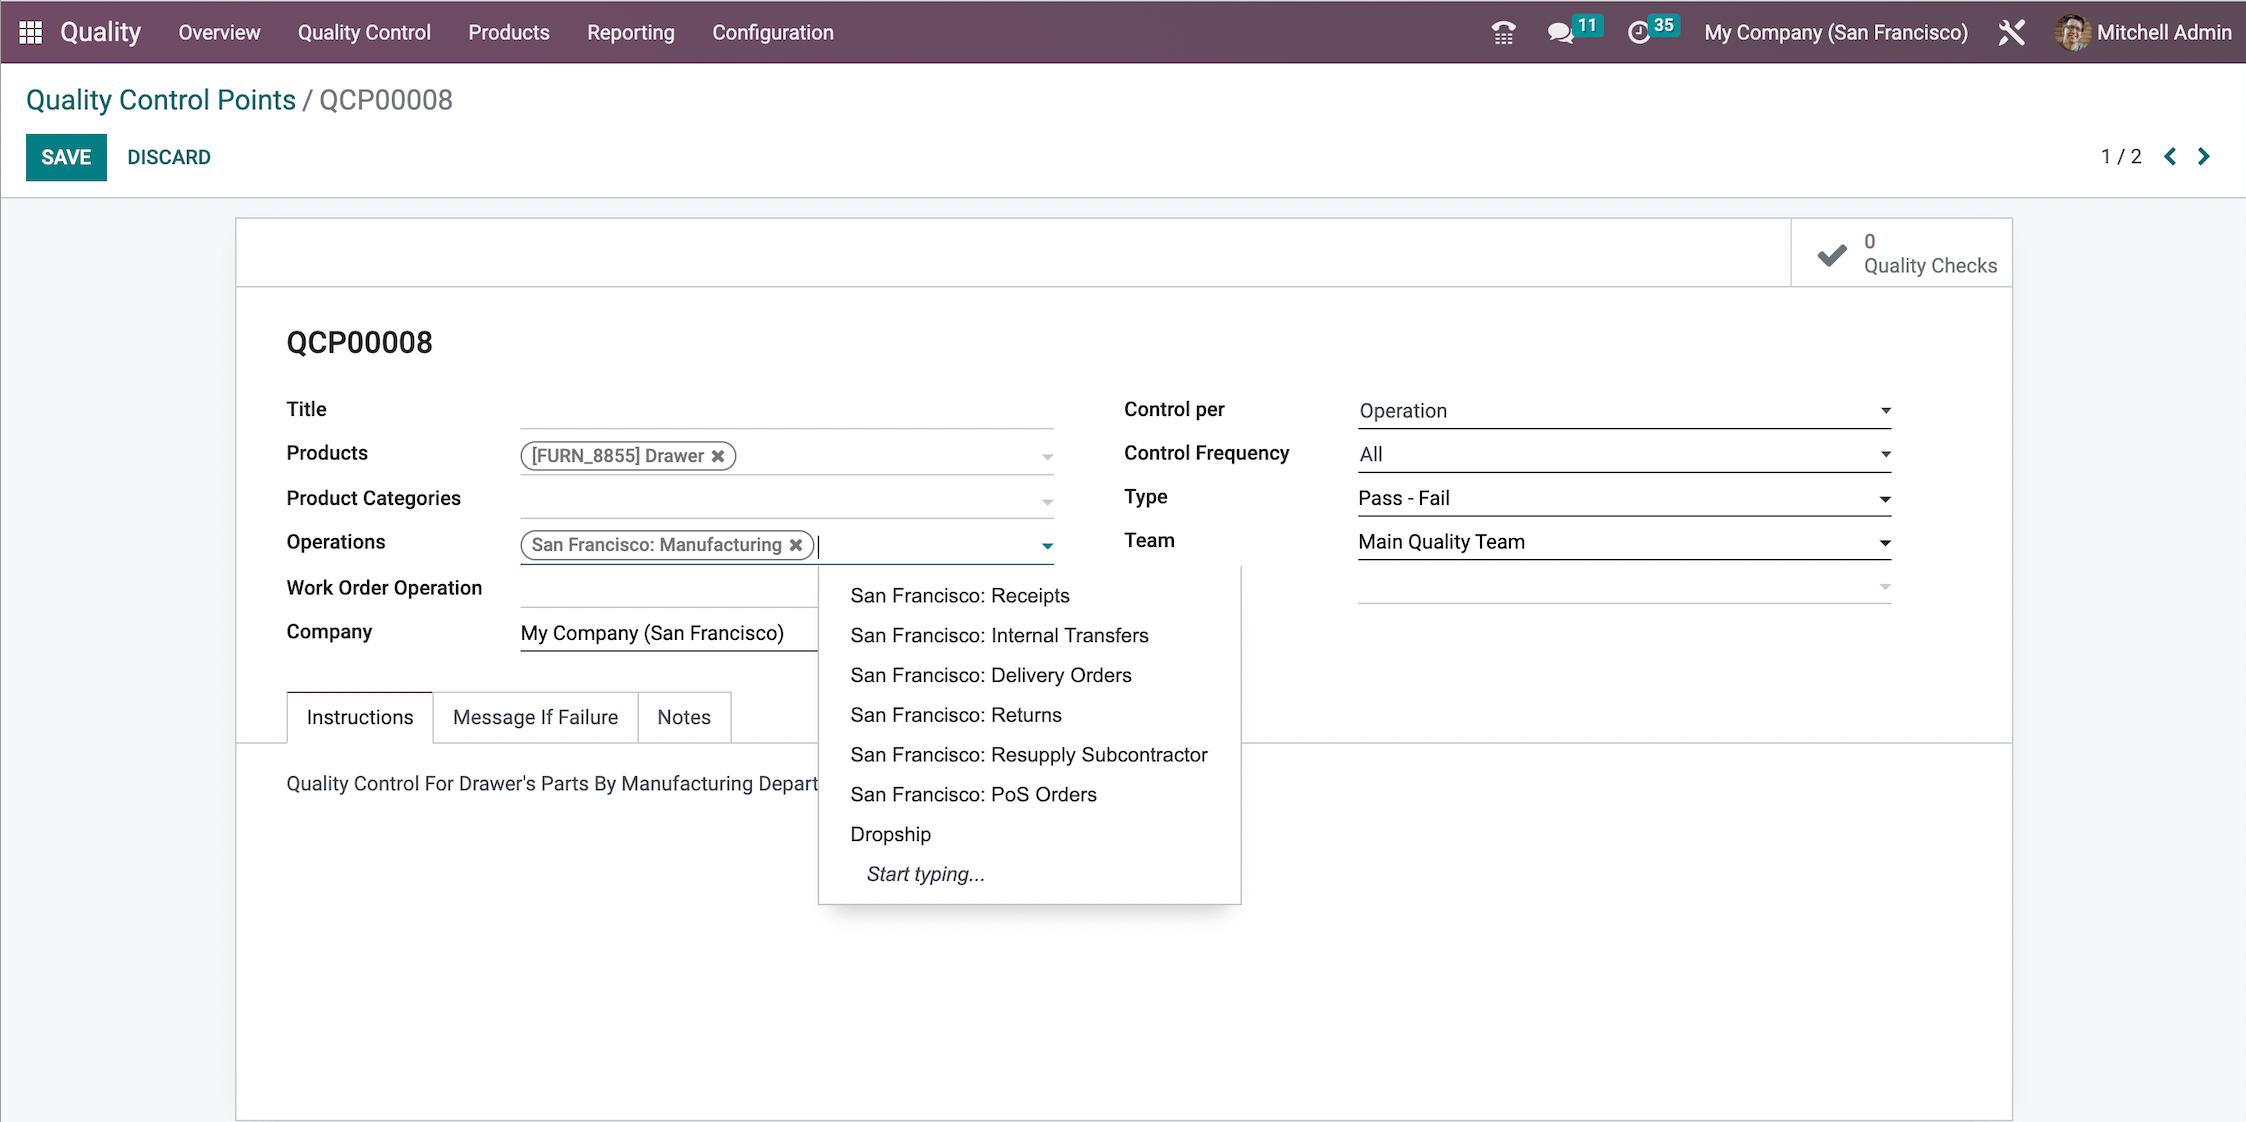
Task: Go to previous record arrow
Action: coord(2170,157)
